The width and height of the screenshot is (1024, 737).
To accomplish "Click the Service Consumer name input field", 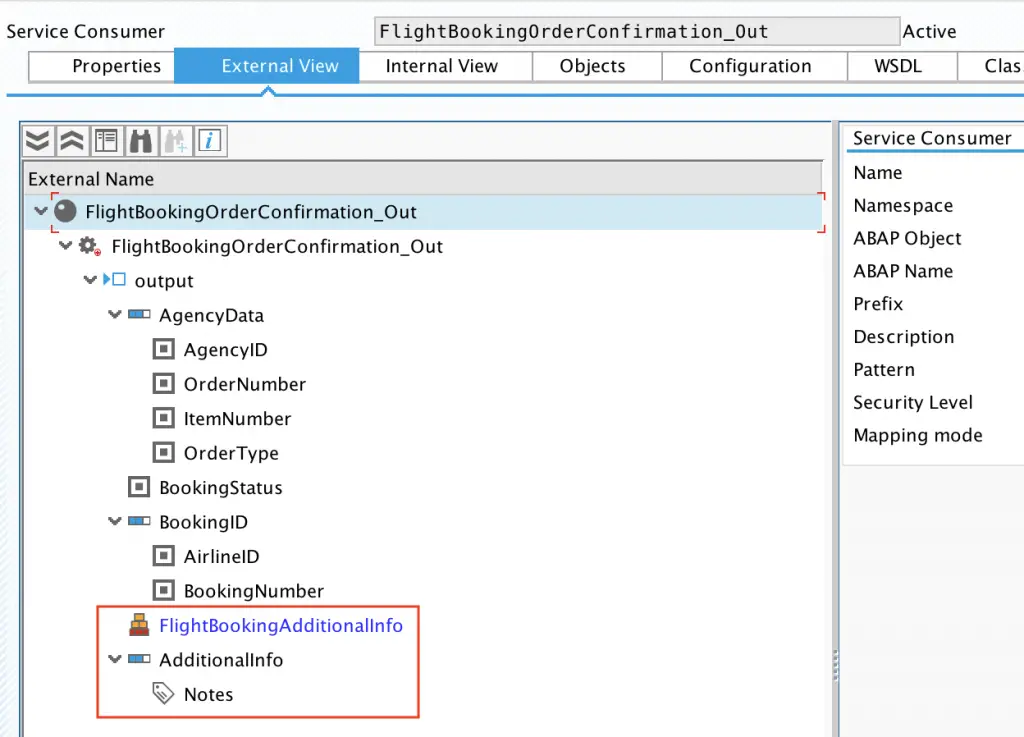I will point(637,31).
